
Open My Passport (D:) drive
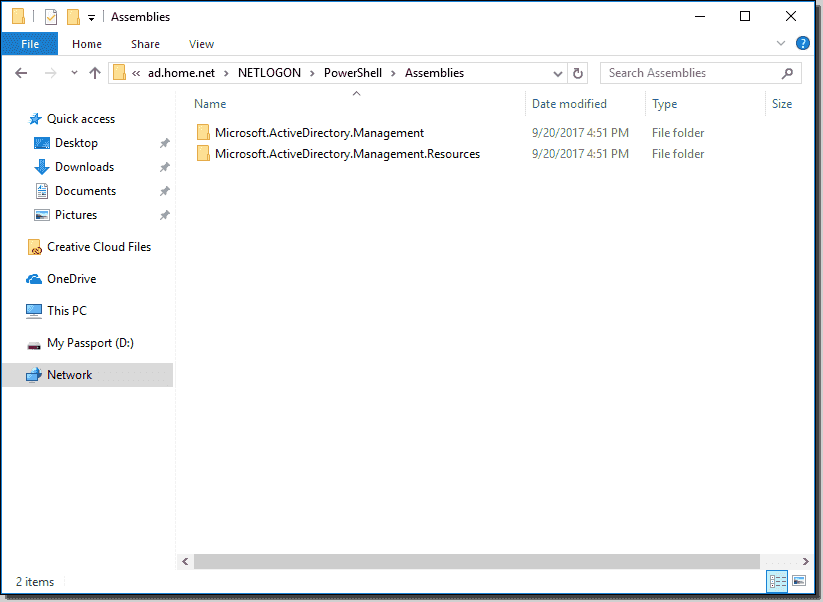point(90,343)
